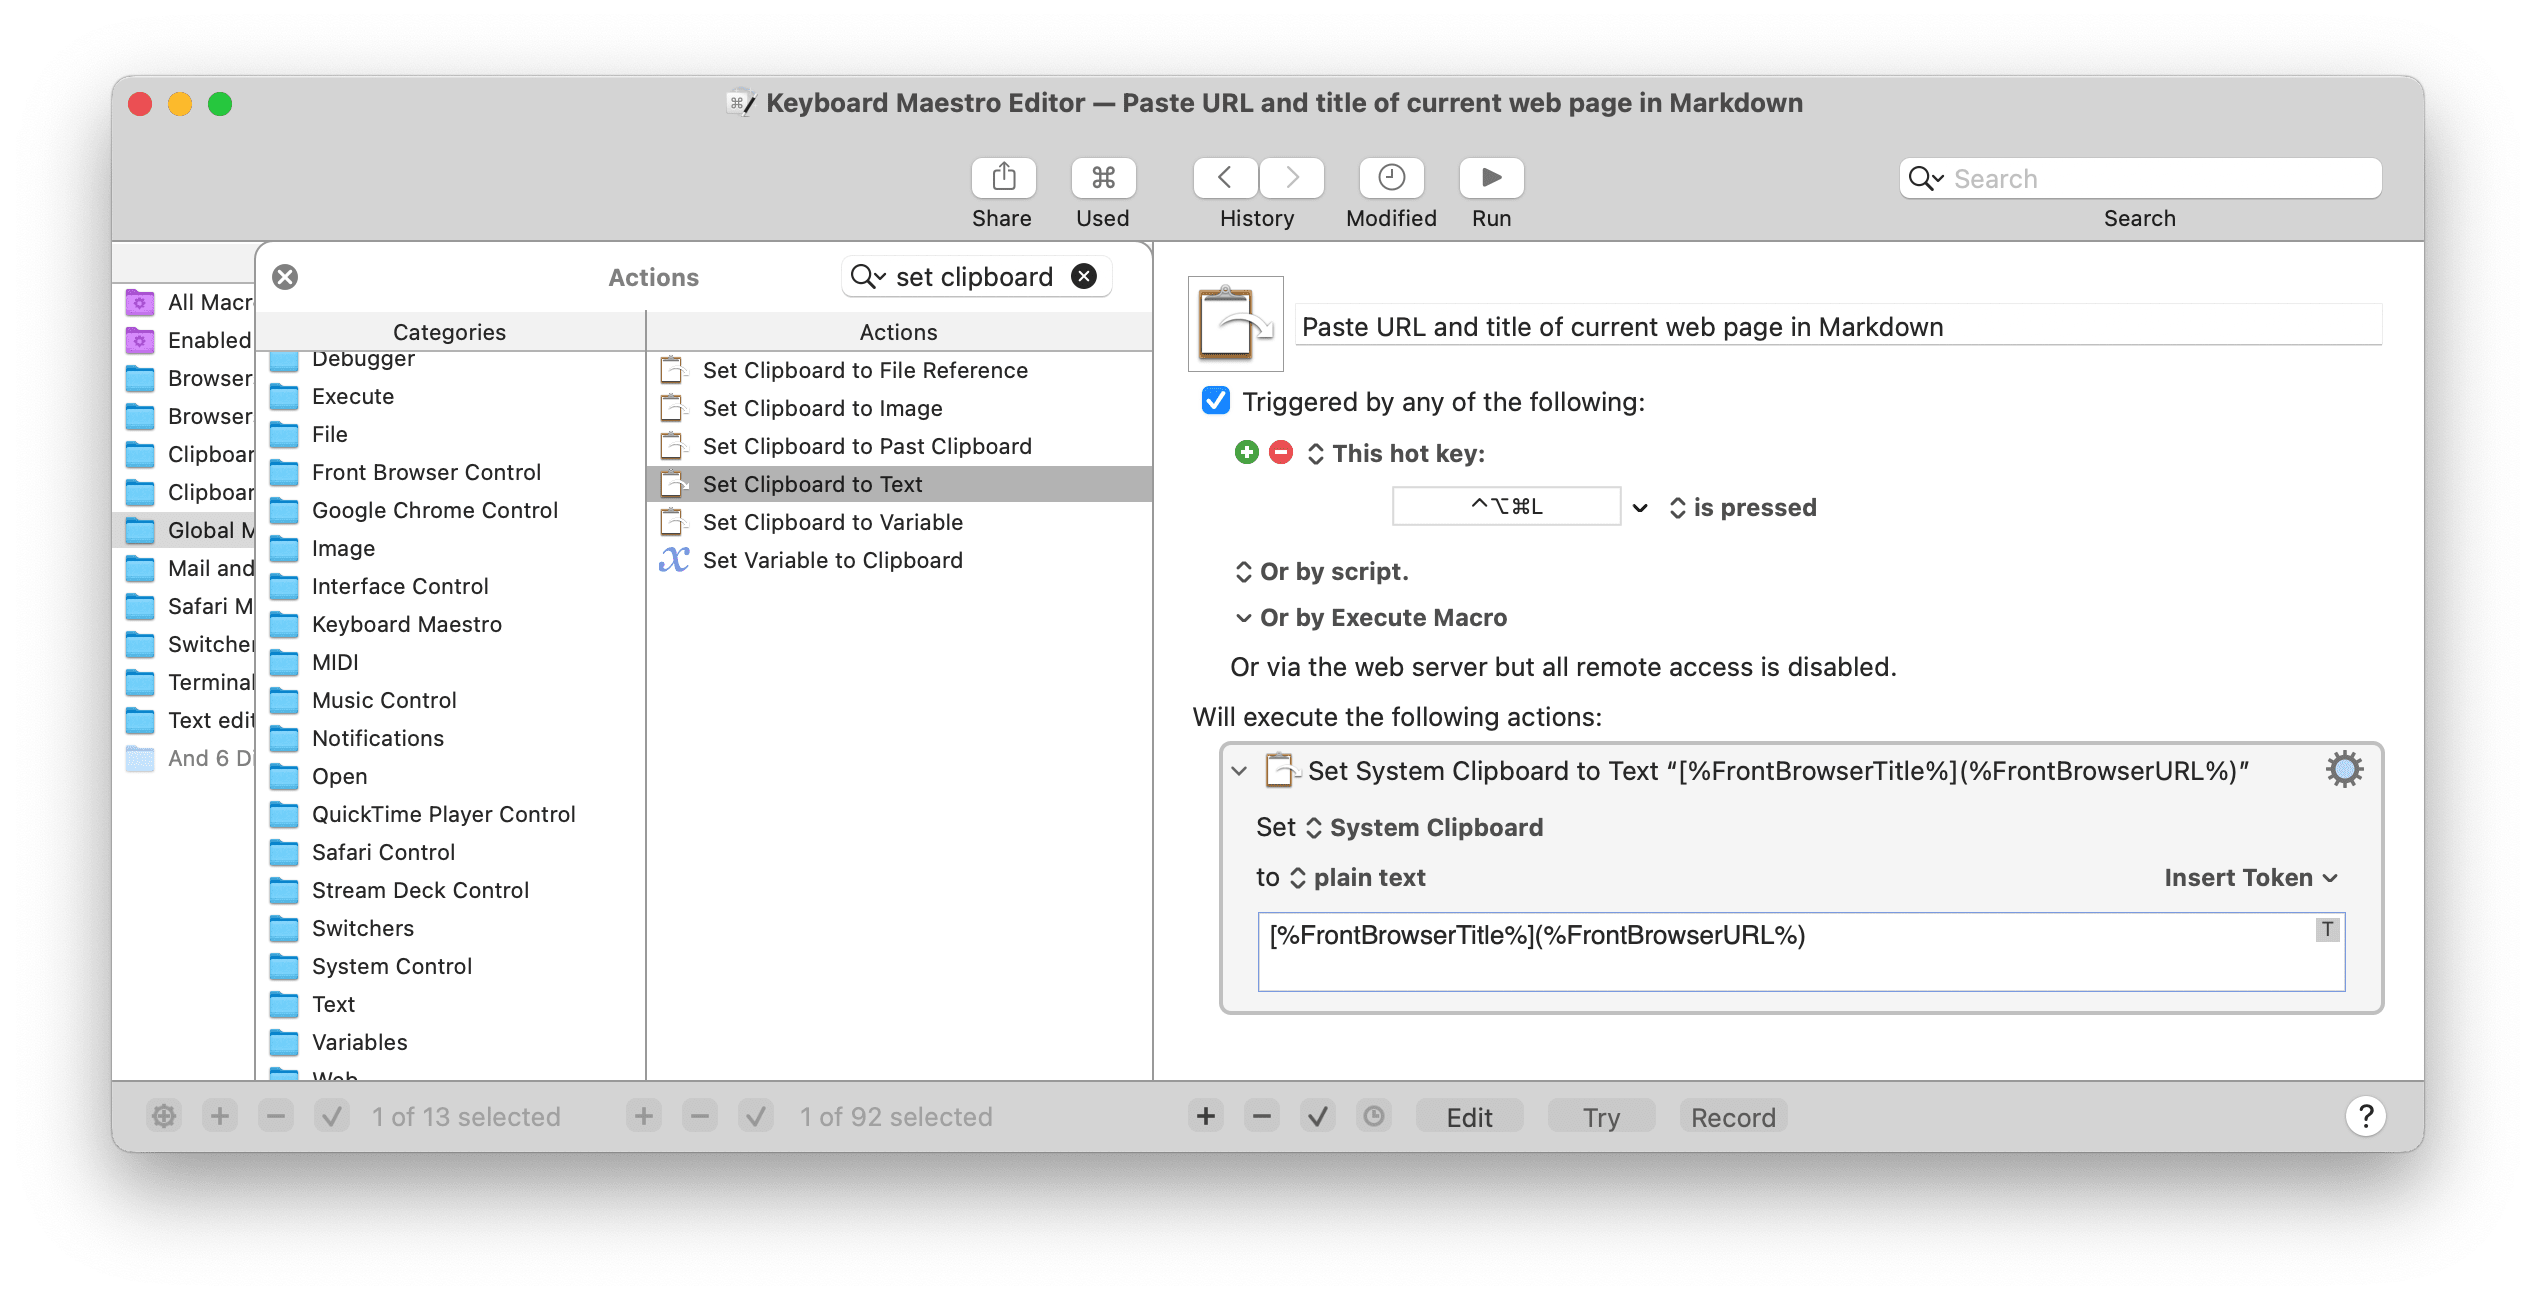Toggle macro group enabled checkmark button

(x=332, y=1116)
